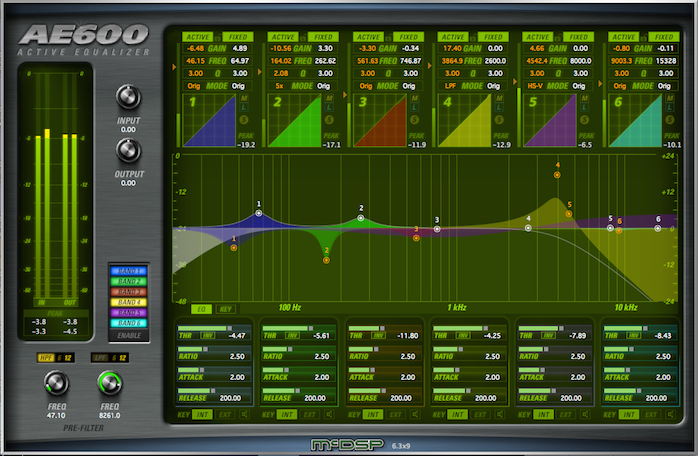Enable INV on band 1 threshold
Screen dimensions: 698x456
tap(207, 335)
